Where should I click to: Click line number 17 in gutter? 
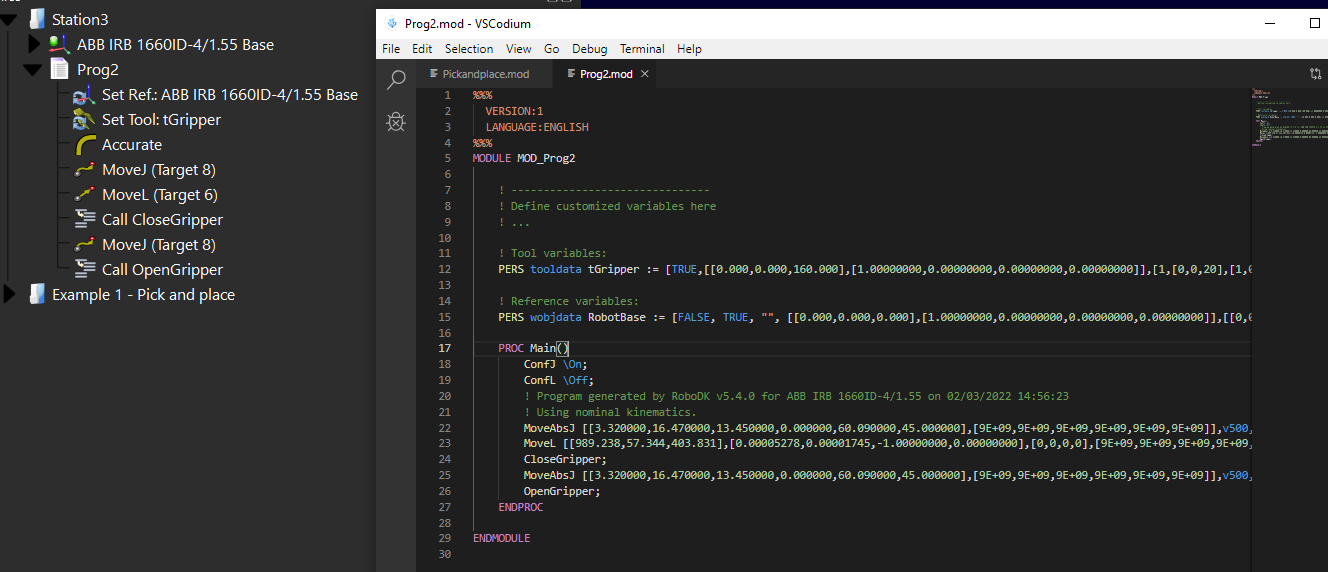click(x=444, y=348)
